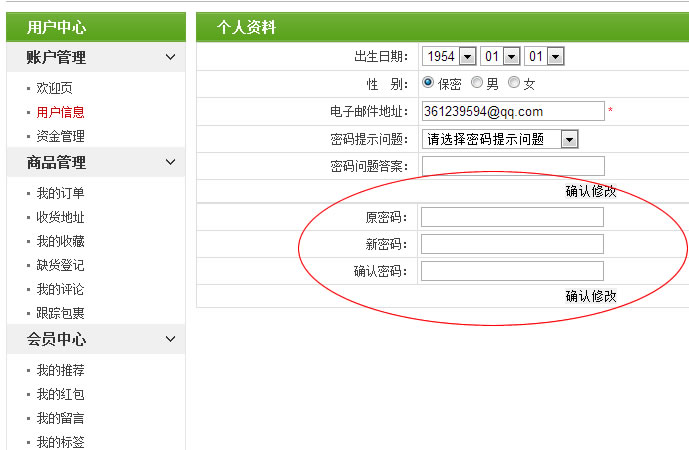This screenshot has width=689, height=450.
Task: Click the 会员中心 section header
Action: click(x=96, y=339)
